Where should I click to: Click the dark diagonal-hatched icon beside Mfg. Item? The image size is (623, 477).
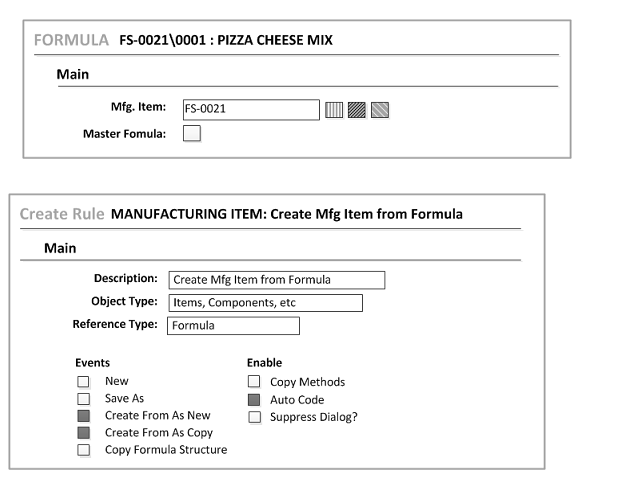click(x=356, y=108)
